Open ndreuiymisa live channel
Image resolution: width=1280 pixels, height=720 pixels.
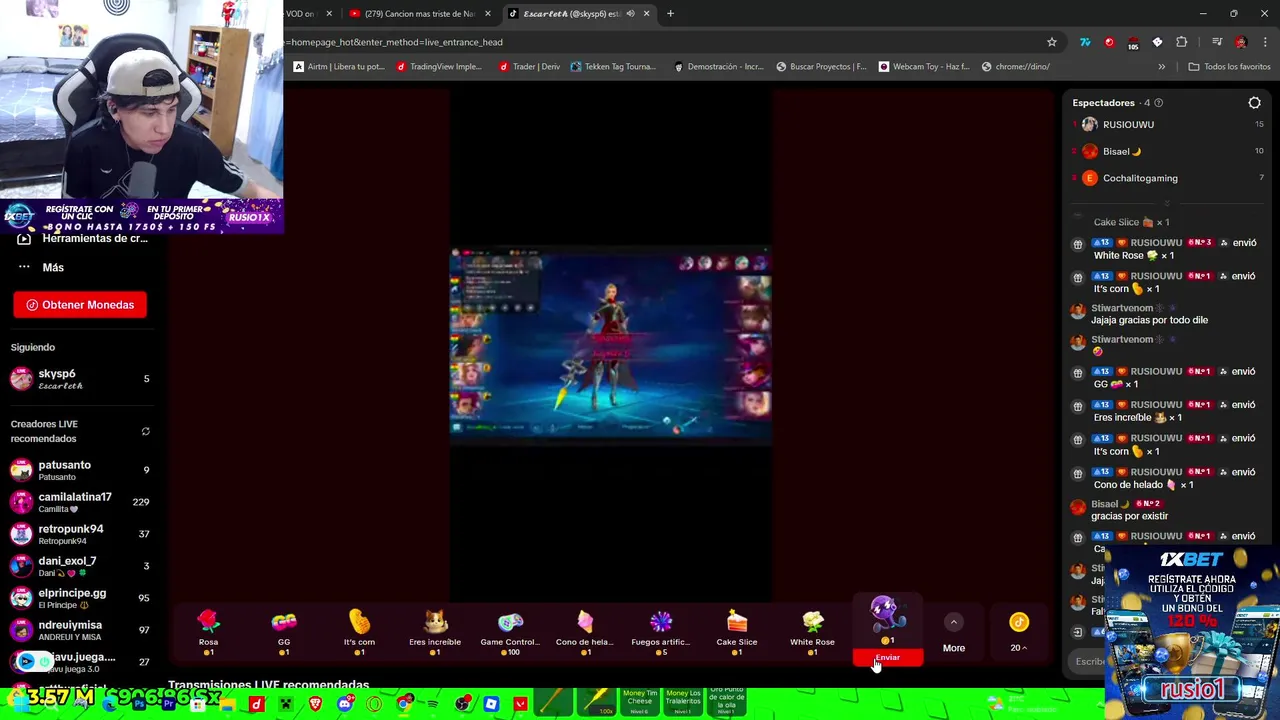pyautogui.click(x=80, y=630)
